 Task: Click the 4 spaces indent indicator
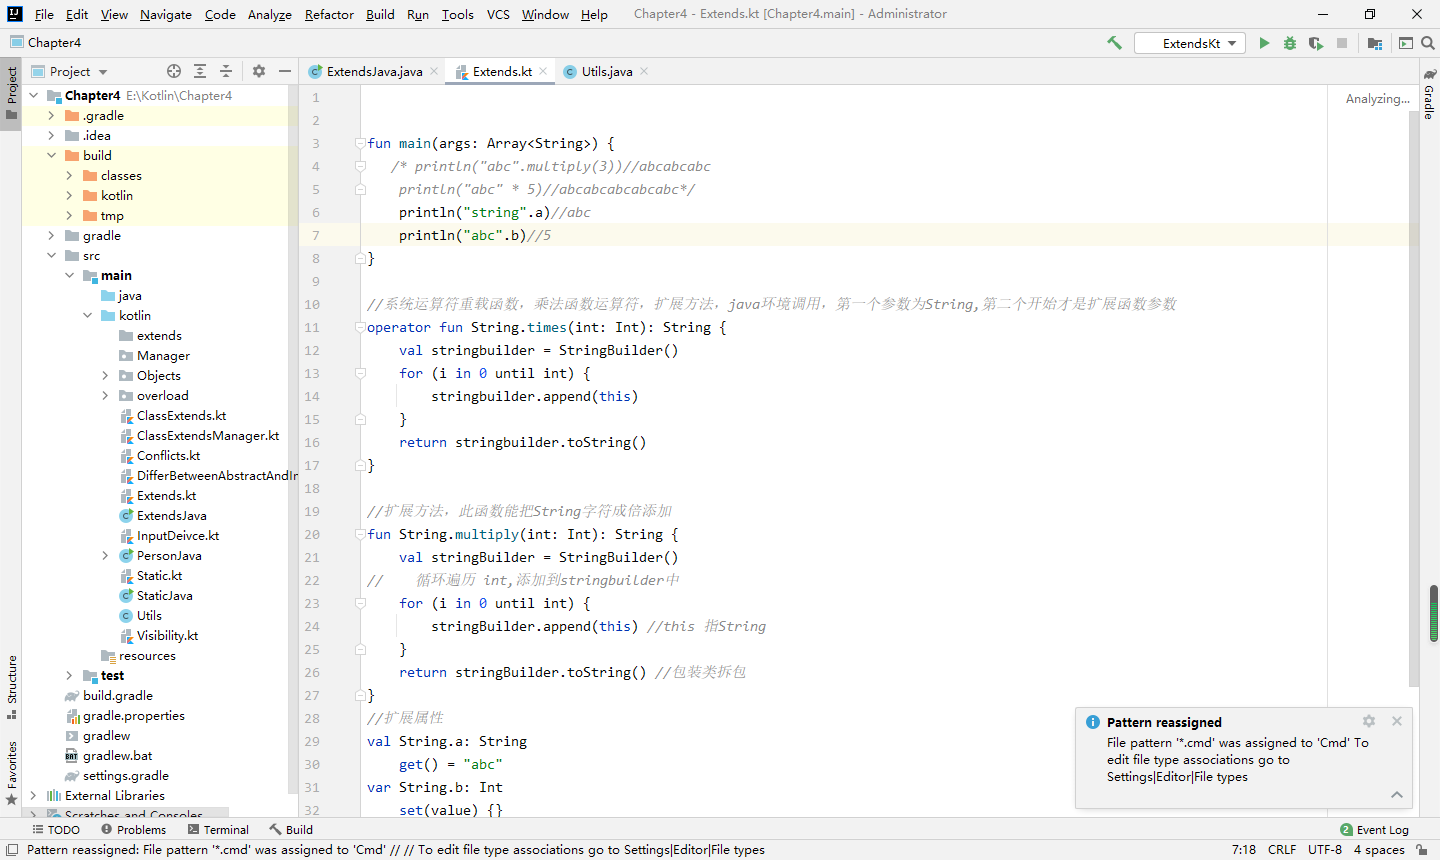[1379, 850]
